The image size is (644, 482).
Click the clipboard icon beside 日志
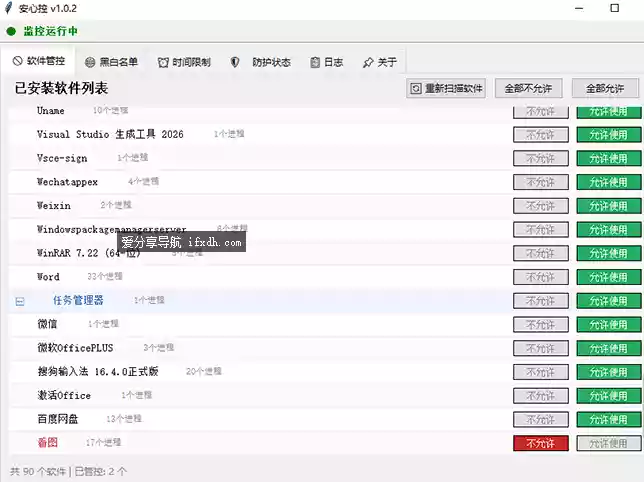(x=315, y=62)
